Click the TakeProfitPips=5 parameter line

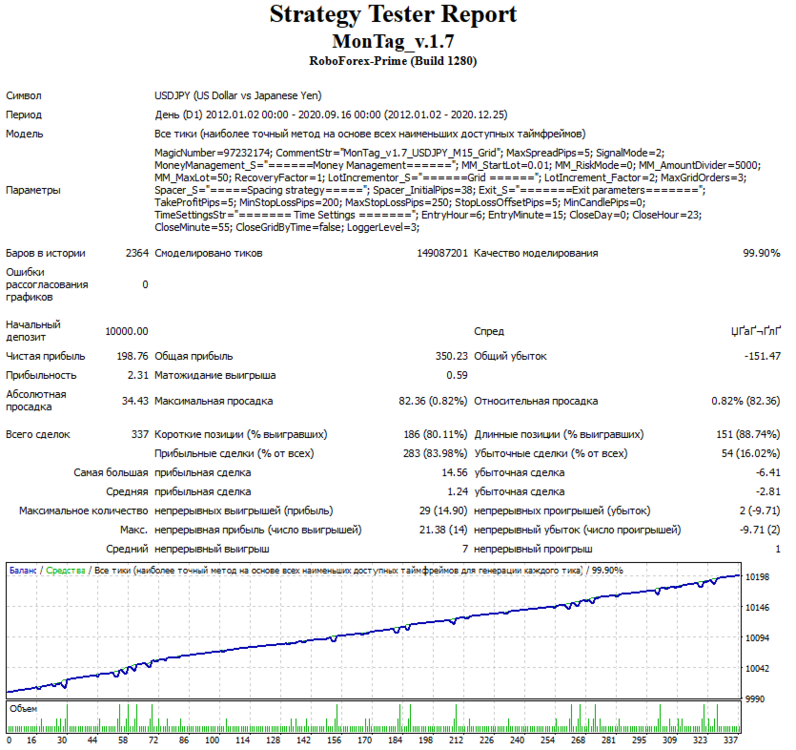point(400,203)
